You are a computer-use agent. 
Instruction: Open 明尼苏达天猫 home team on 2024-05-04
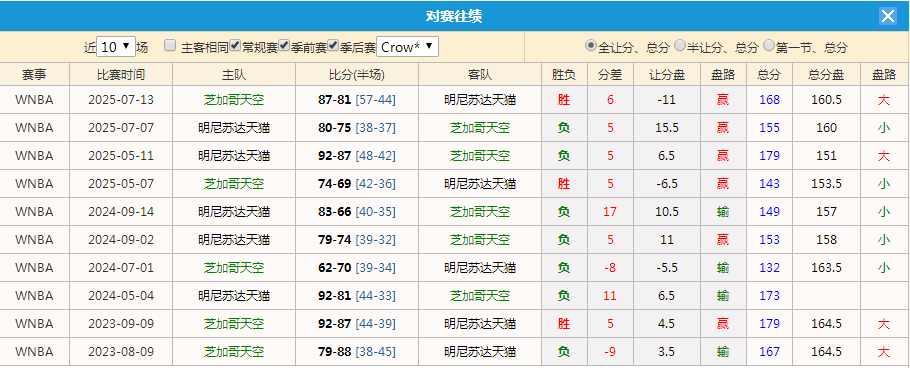pyautogui.click(x=234, y=296)
